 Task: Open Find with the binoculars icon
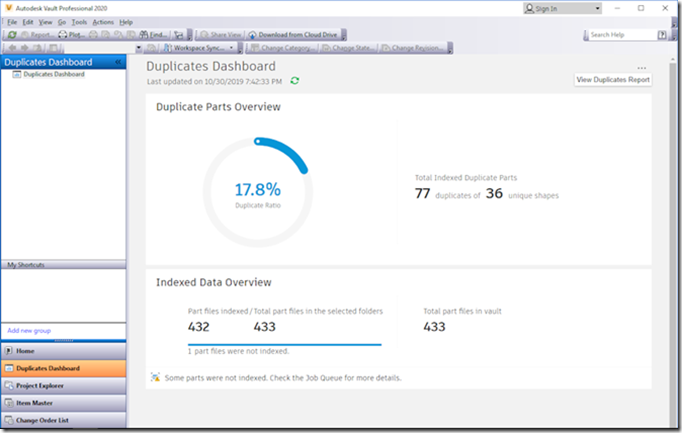click(x=153, y=35)
